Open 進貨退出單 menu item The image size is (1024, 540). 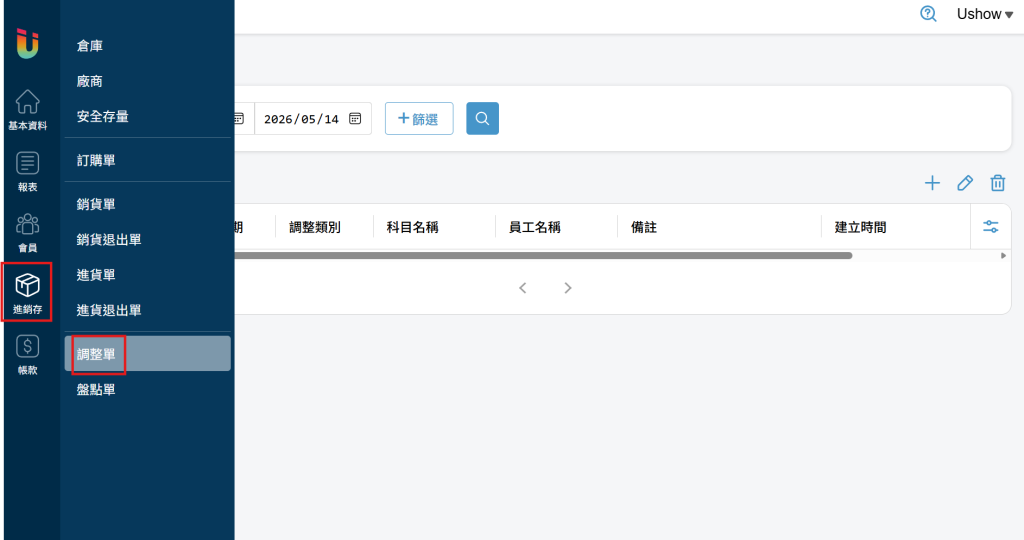(x=148, y=310)
